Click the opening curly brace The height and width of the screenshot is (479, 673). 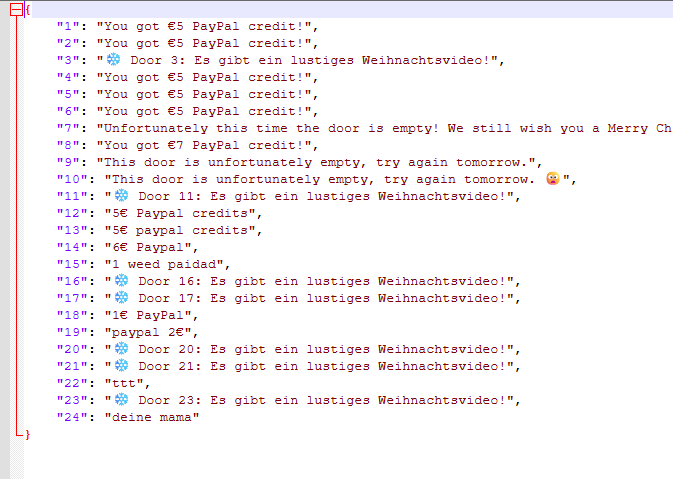28,9
